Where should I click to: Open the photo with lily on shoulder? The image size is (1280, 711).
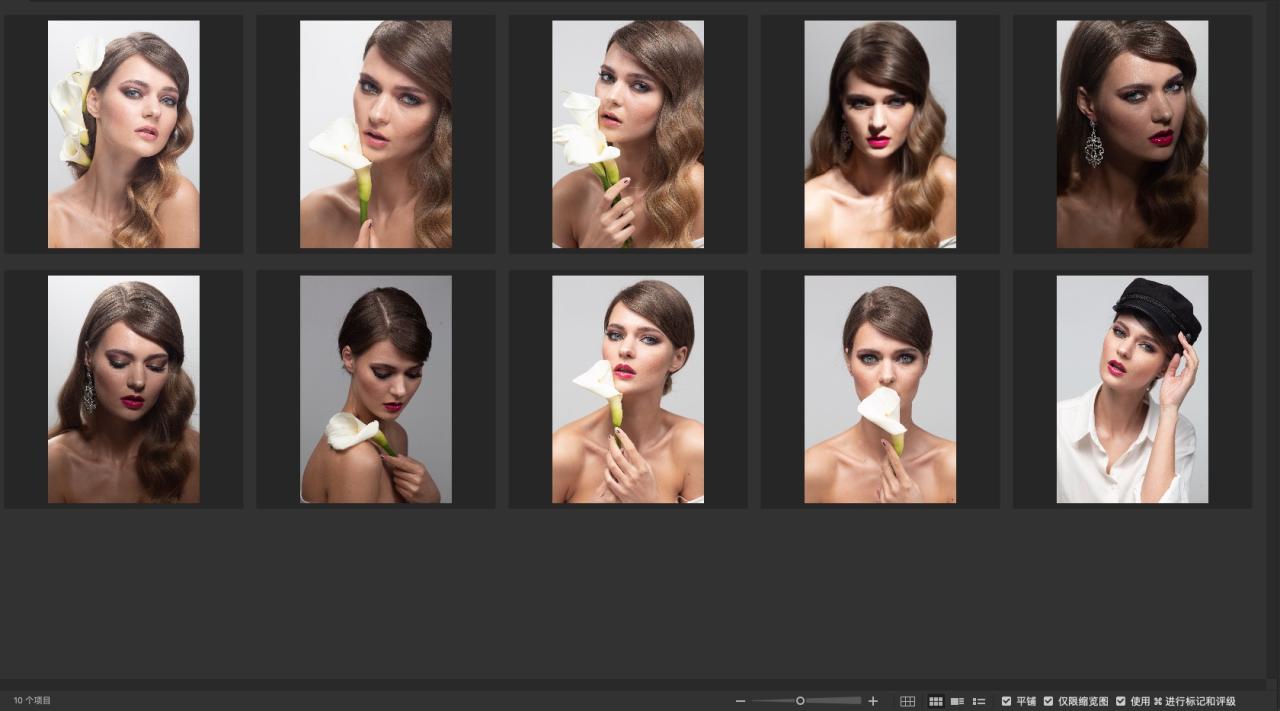[x=376, y=389]
